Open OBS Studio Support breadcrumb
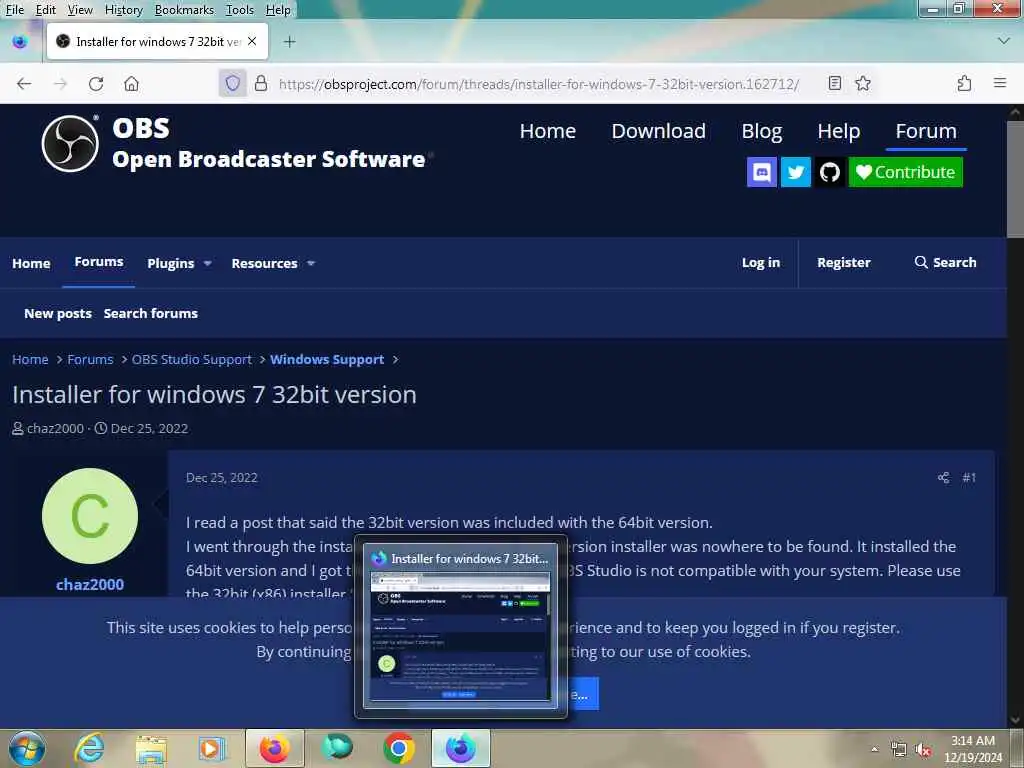This screenshot has width=1024, height=768. pyautogui.click(x=191, y=359)
